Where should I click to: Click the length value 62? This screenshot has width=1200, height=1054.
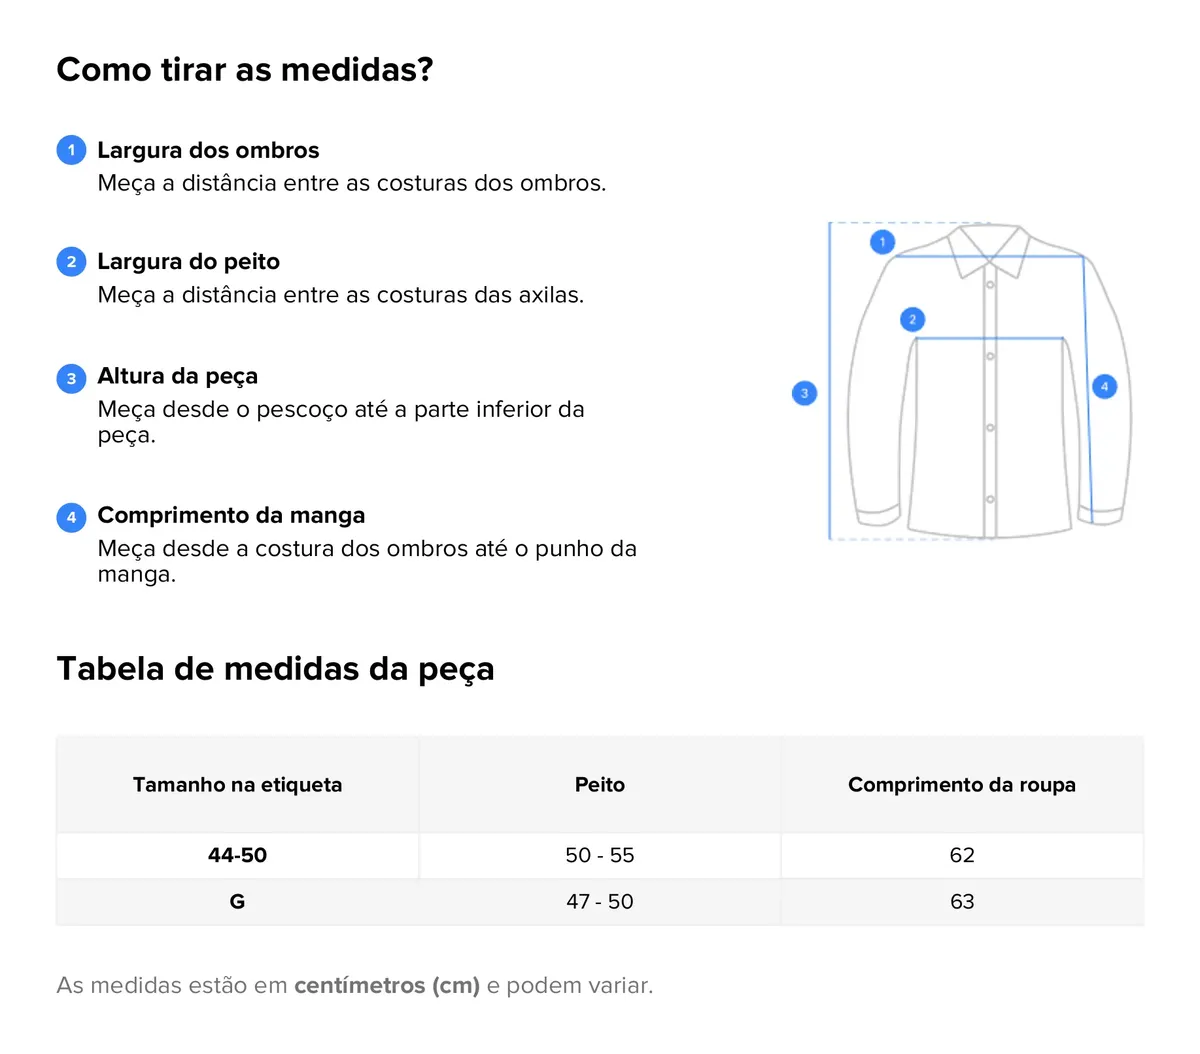tap(962, 855)
